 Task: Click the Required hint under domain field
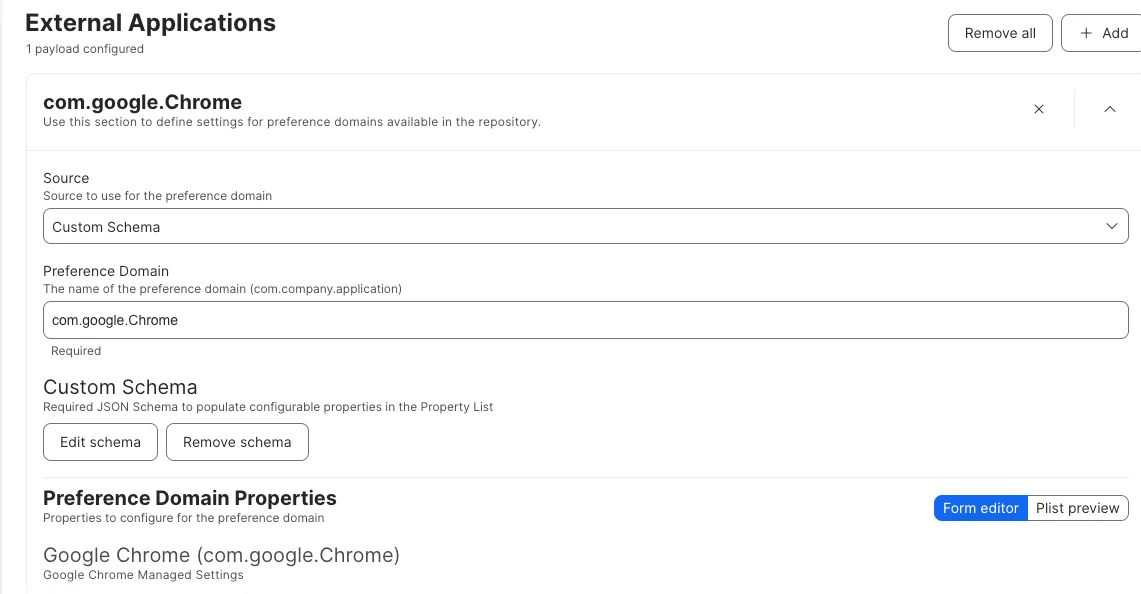point(76,351)
